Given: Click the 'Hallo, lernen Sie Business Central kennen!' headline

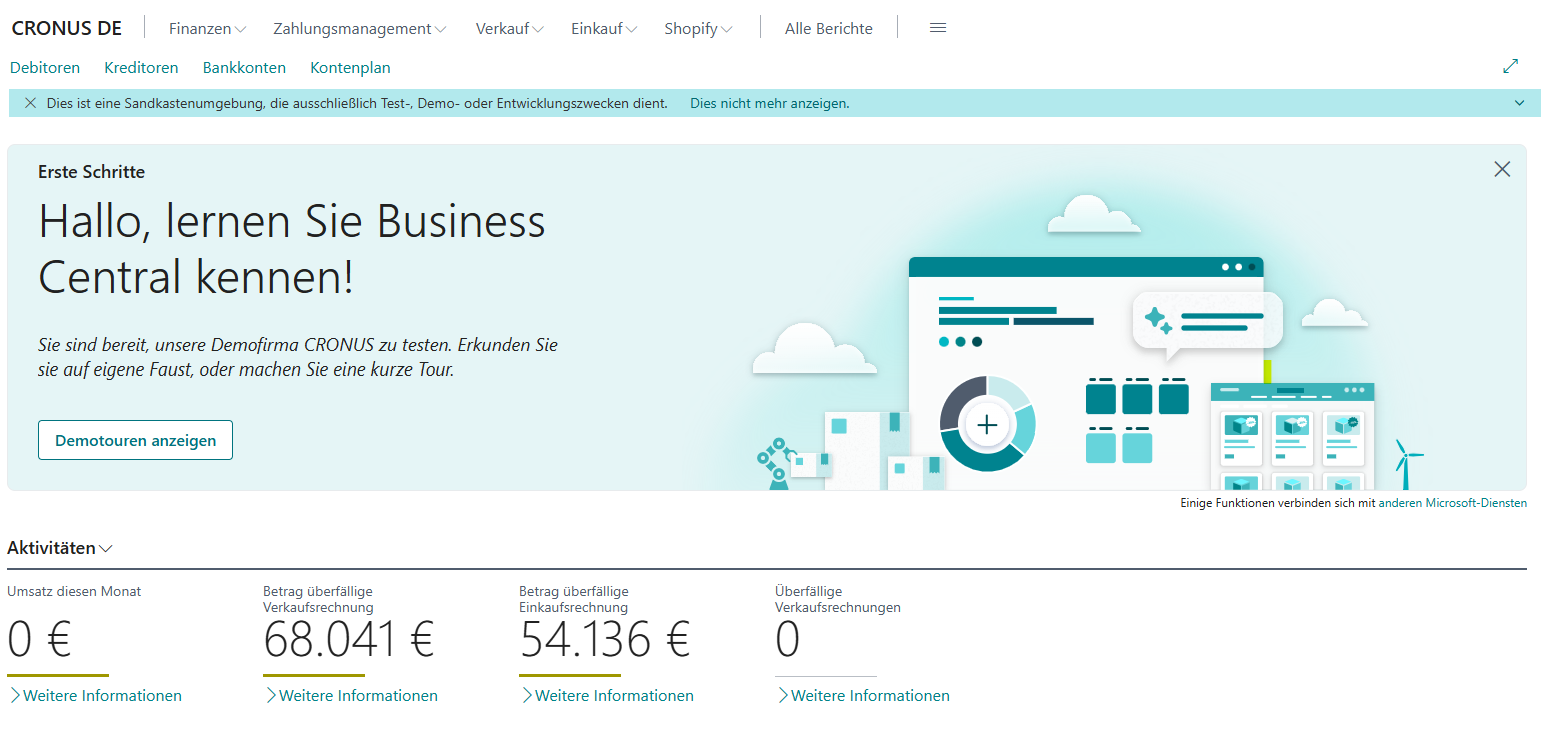Looking at the screenshot, I should 292,249.
